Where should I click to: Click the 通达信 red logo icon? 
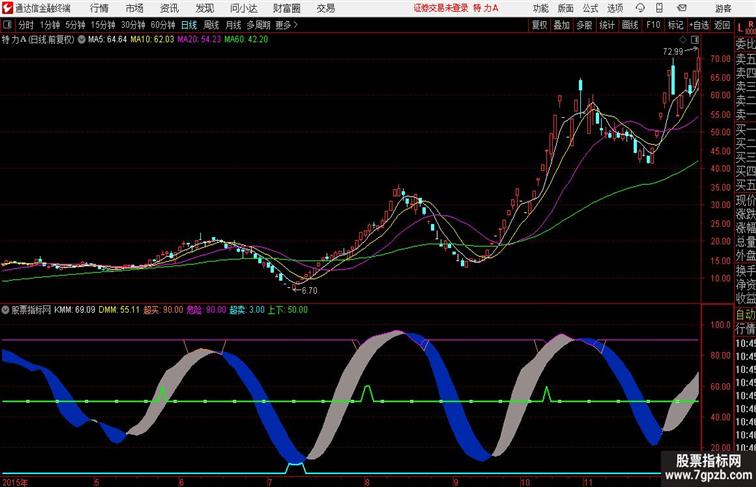pyautogui.click(x=7, y=8)
